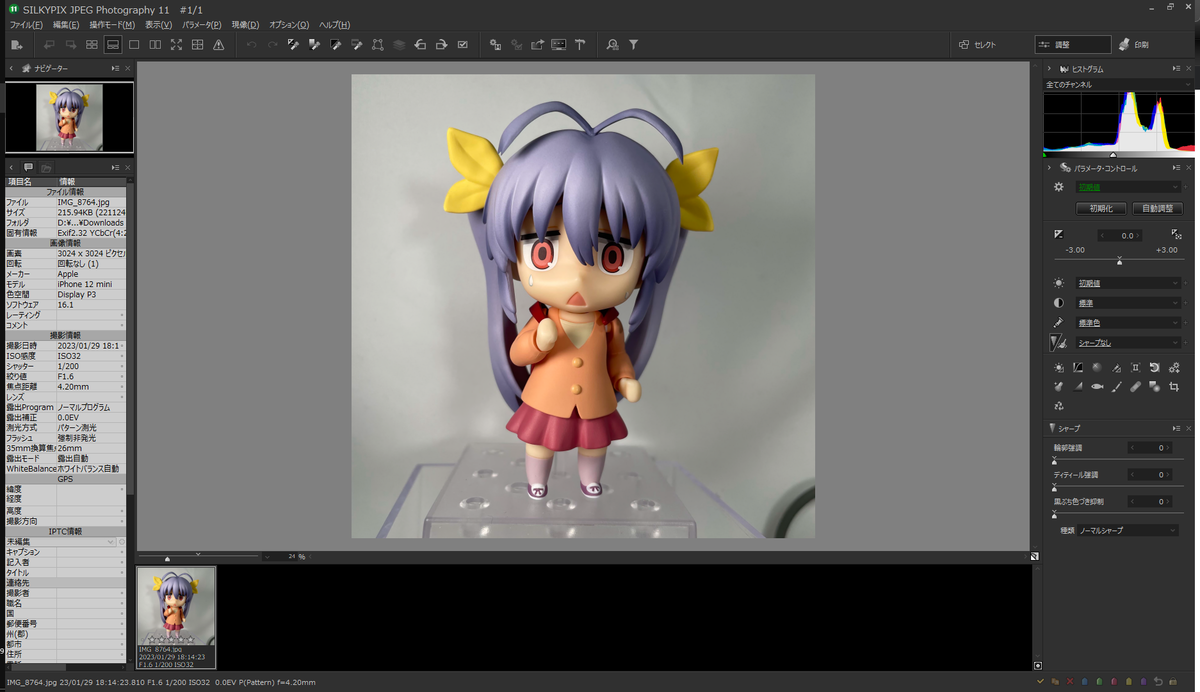Adjust the exposure bias slider handle

[1119, 261]
